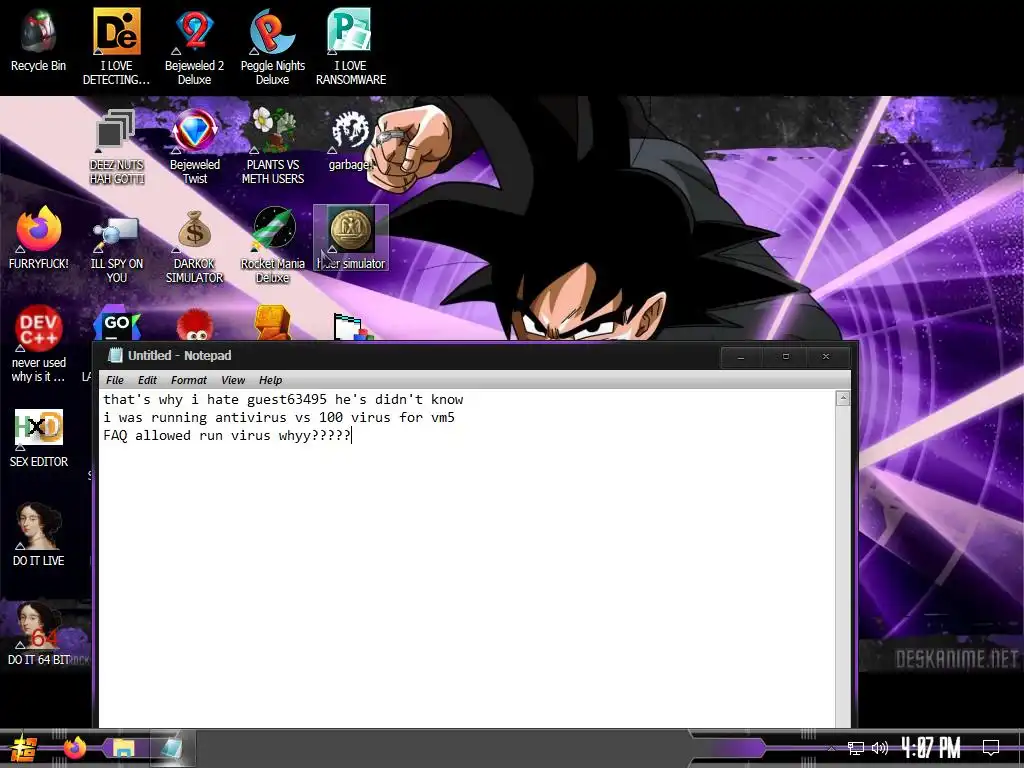Click the text 'FAQ' in Notepad
Screen dimensions: 1024x768
tap(115, 436)
